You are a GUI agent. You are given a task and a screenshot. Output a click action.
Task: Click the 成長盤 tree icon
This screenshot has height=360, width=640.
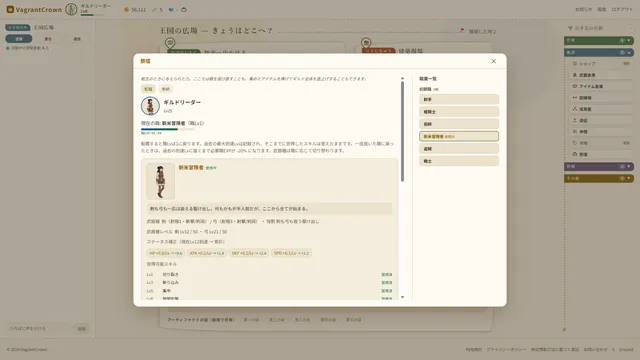575,109
